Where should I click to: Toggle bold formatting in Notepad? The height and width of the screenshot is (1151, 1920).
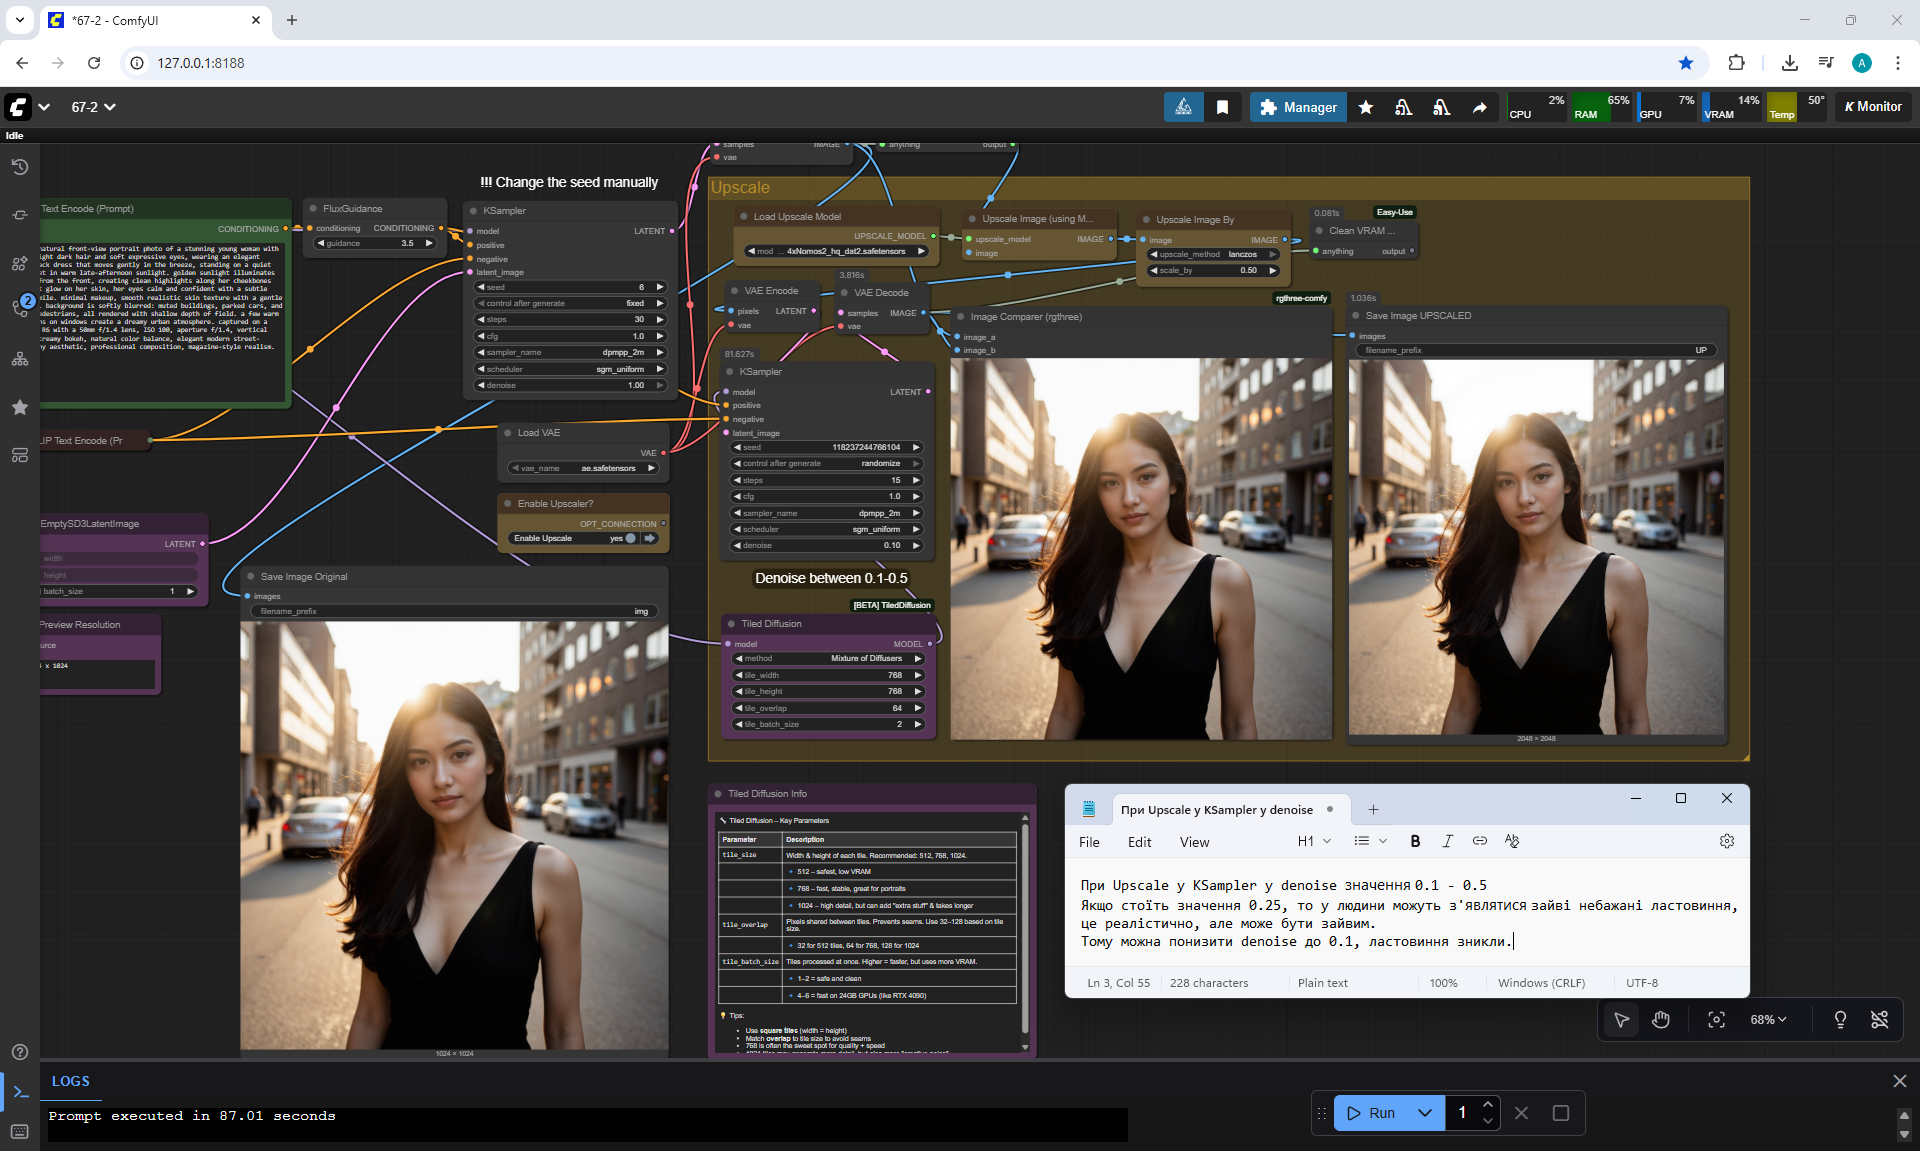pos(1415,841)
